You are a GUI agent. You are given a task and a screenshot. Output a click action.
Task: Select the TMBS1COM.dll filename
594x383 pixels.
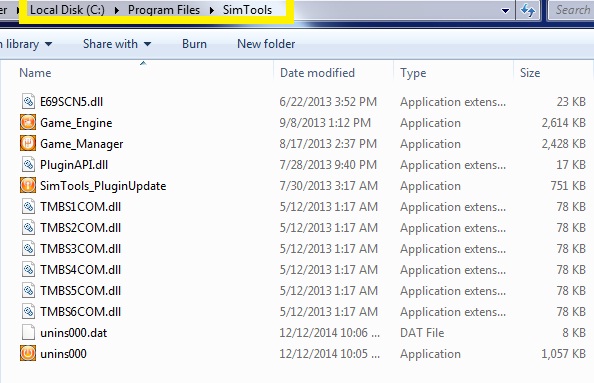click(x=80, y=207)
